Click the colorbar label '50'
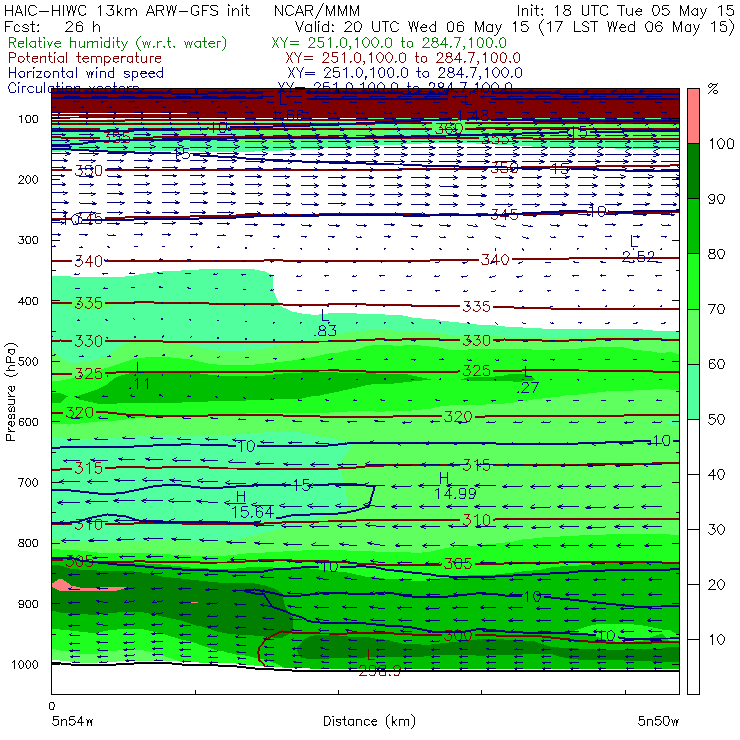The height and width of the screenshot is (740, 740). [716, 419]
